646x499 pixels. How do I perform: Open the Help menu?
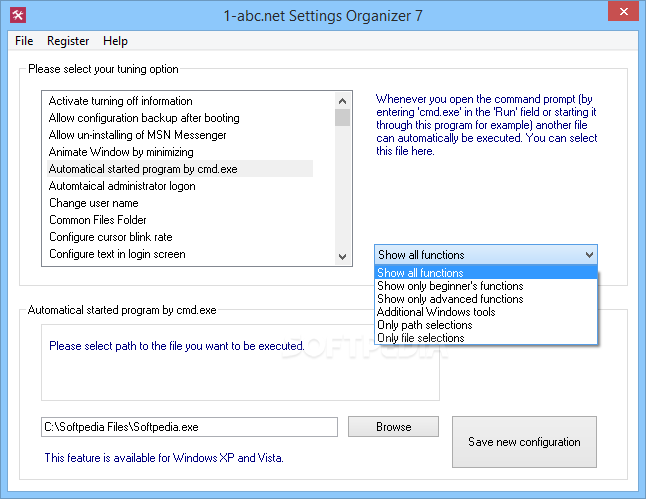pyautogui.click(x=115, y=41)
